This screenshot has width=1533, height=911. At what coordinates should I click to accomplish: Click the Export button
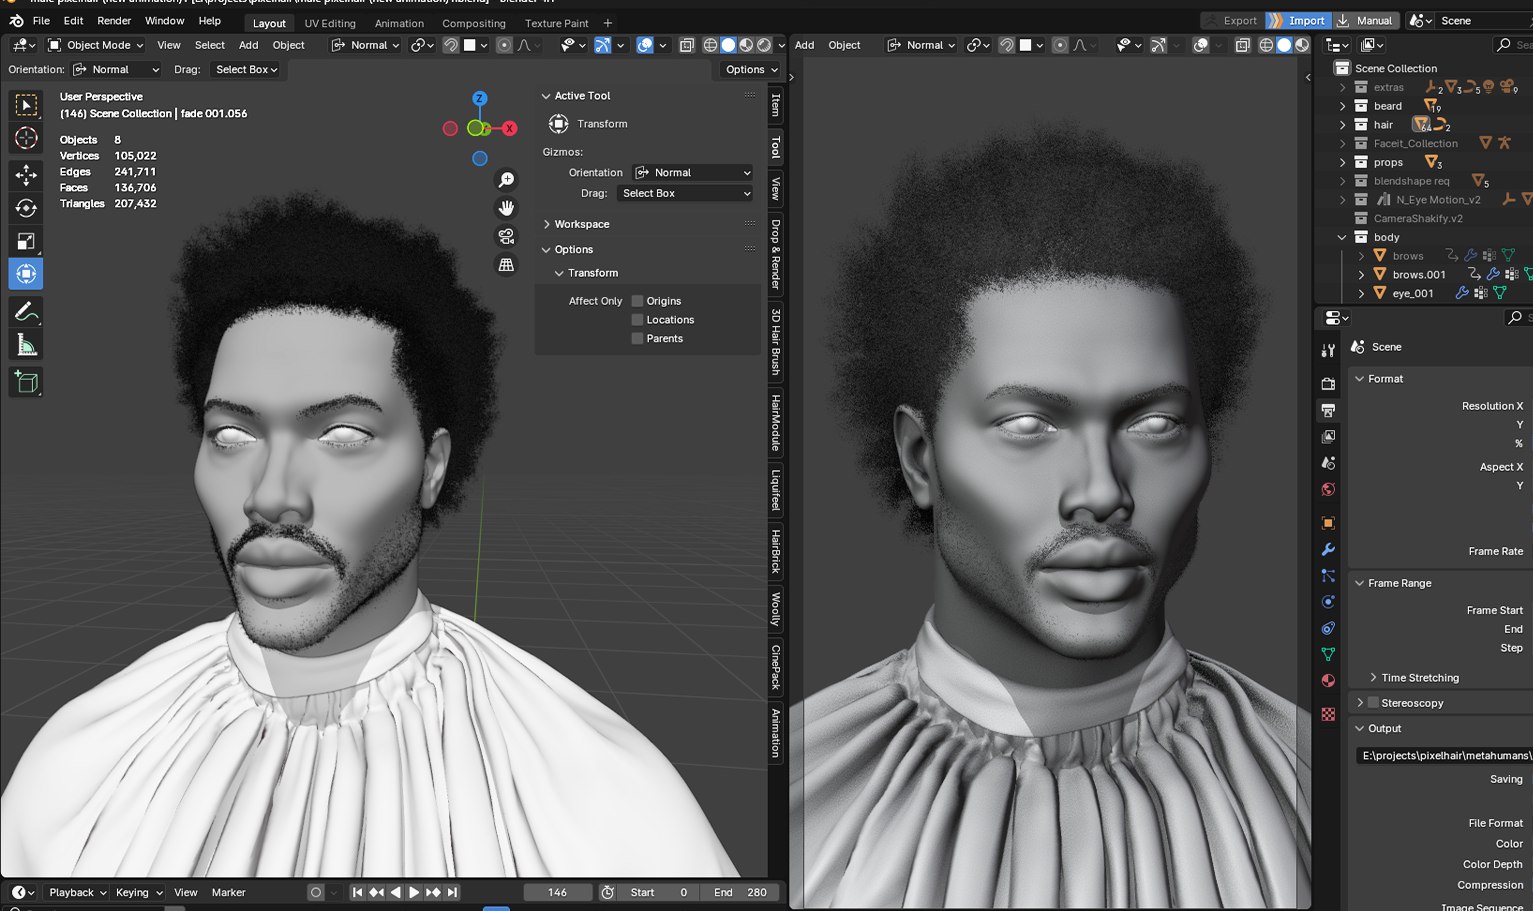[x=1231, y=21]
